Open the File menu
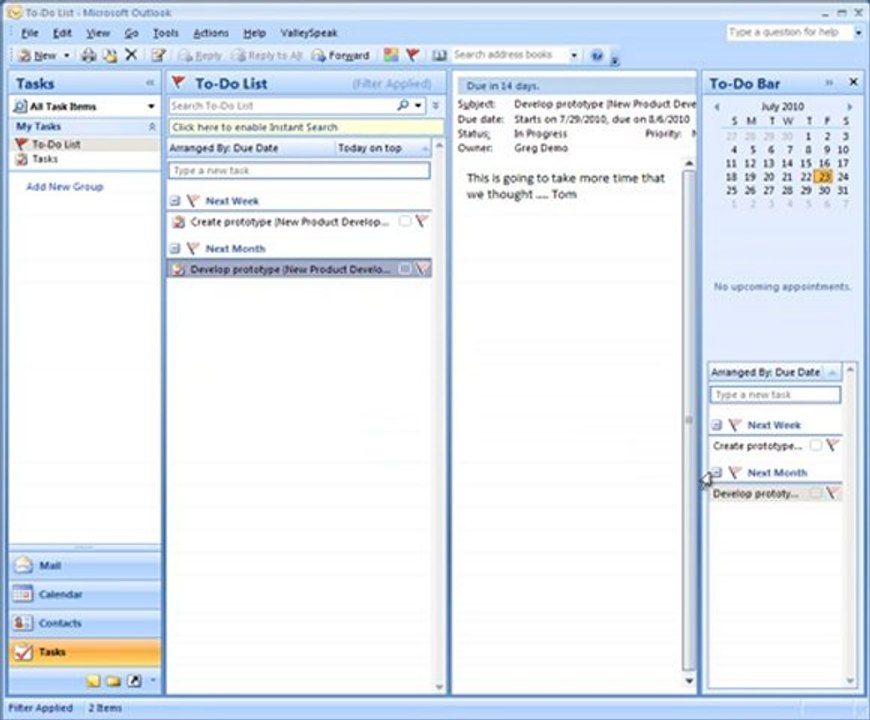The height and width of the screenshot is (720, 870). [x=29, y=33]
